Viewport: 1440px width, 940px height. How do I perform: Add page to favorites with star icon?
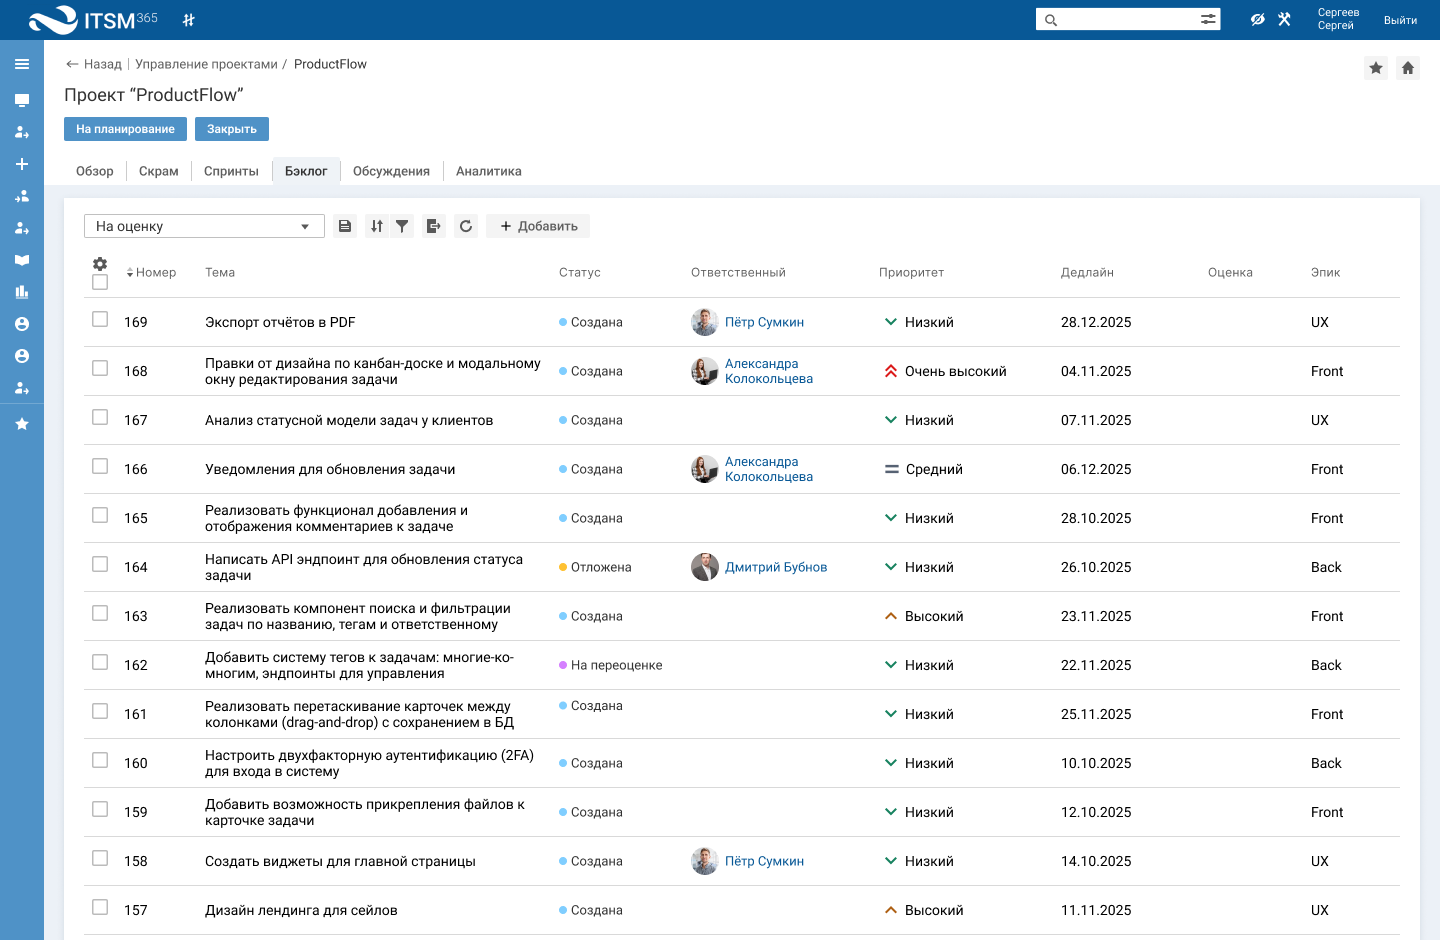click(1376, 68)
